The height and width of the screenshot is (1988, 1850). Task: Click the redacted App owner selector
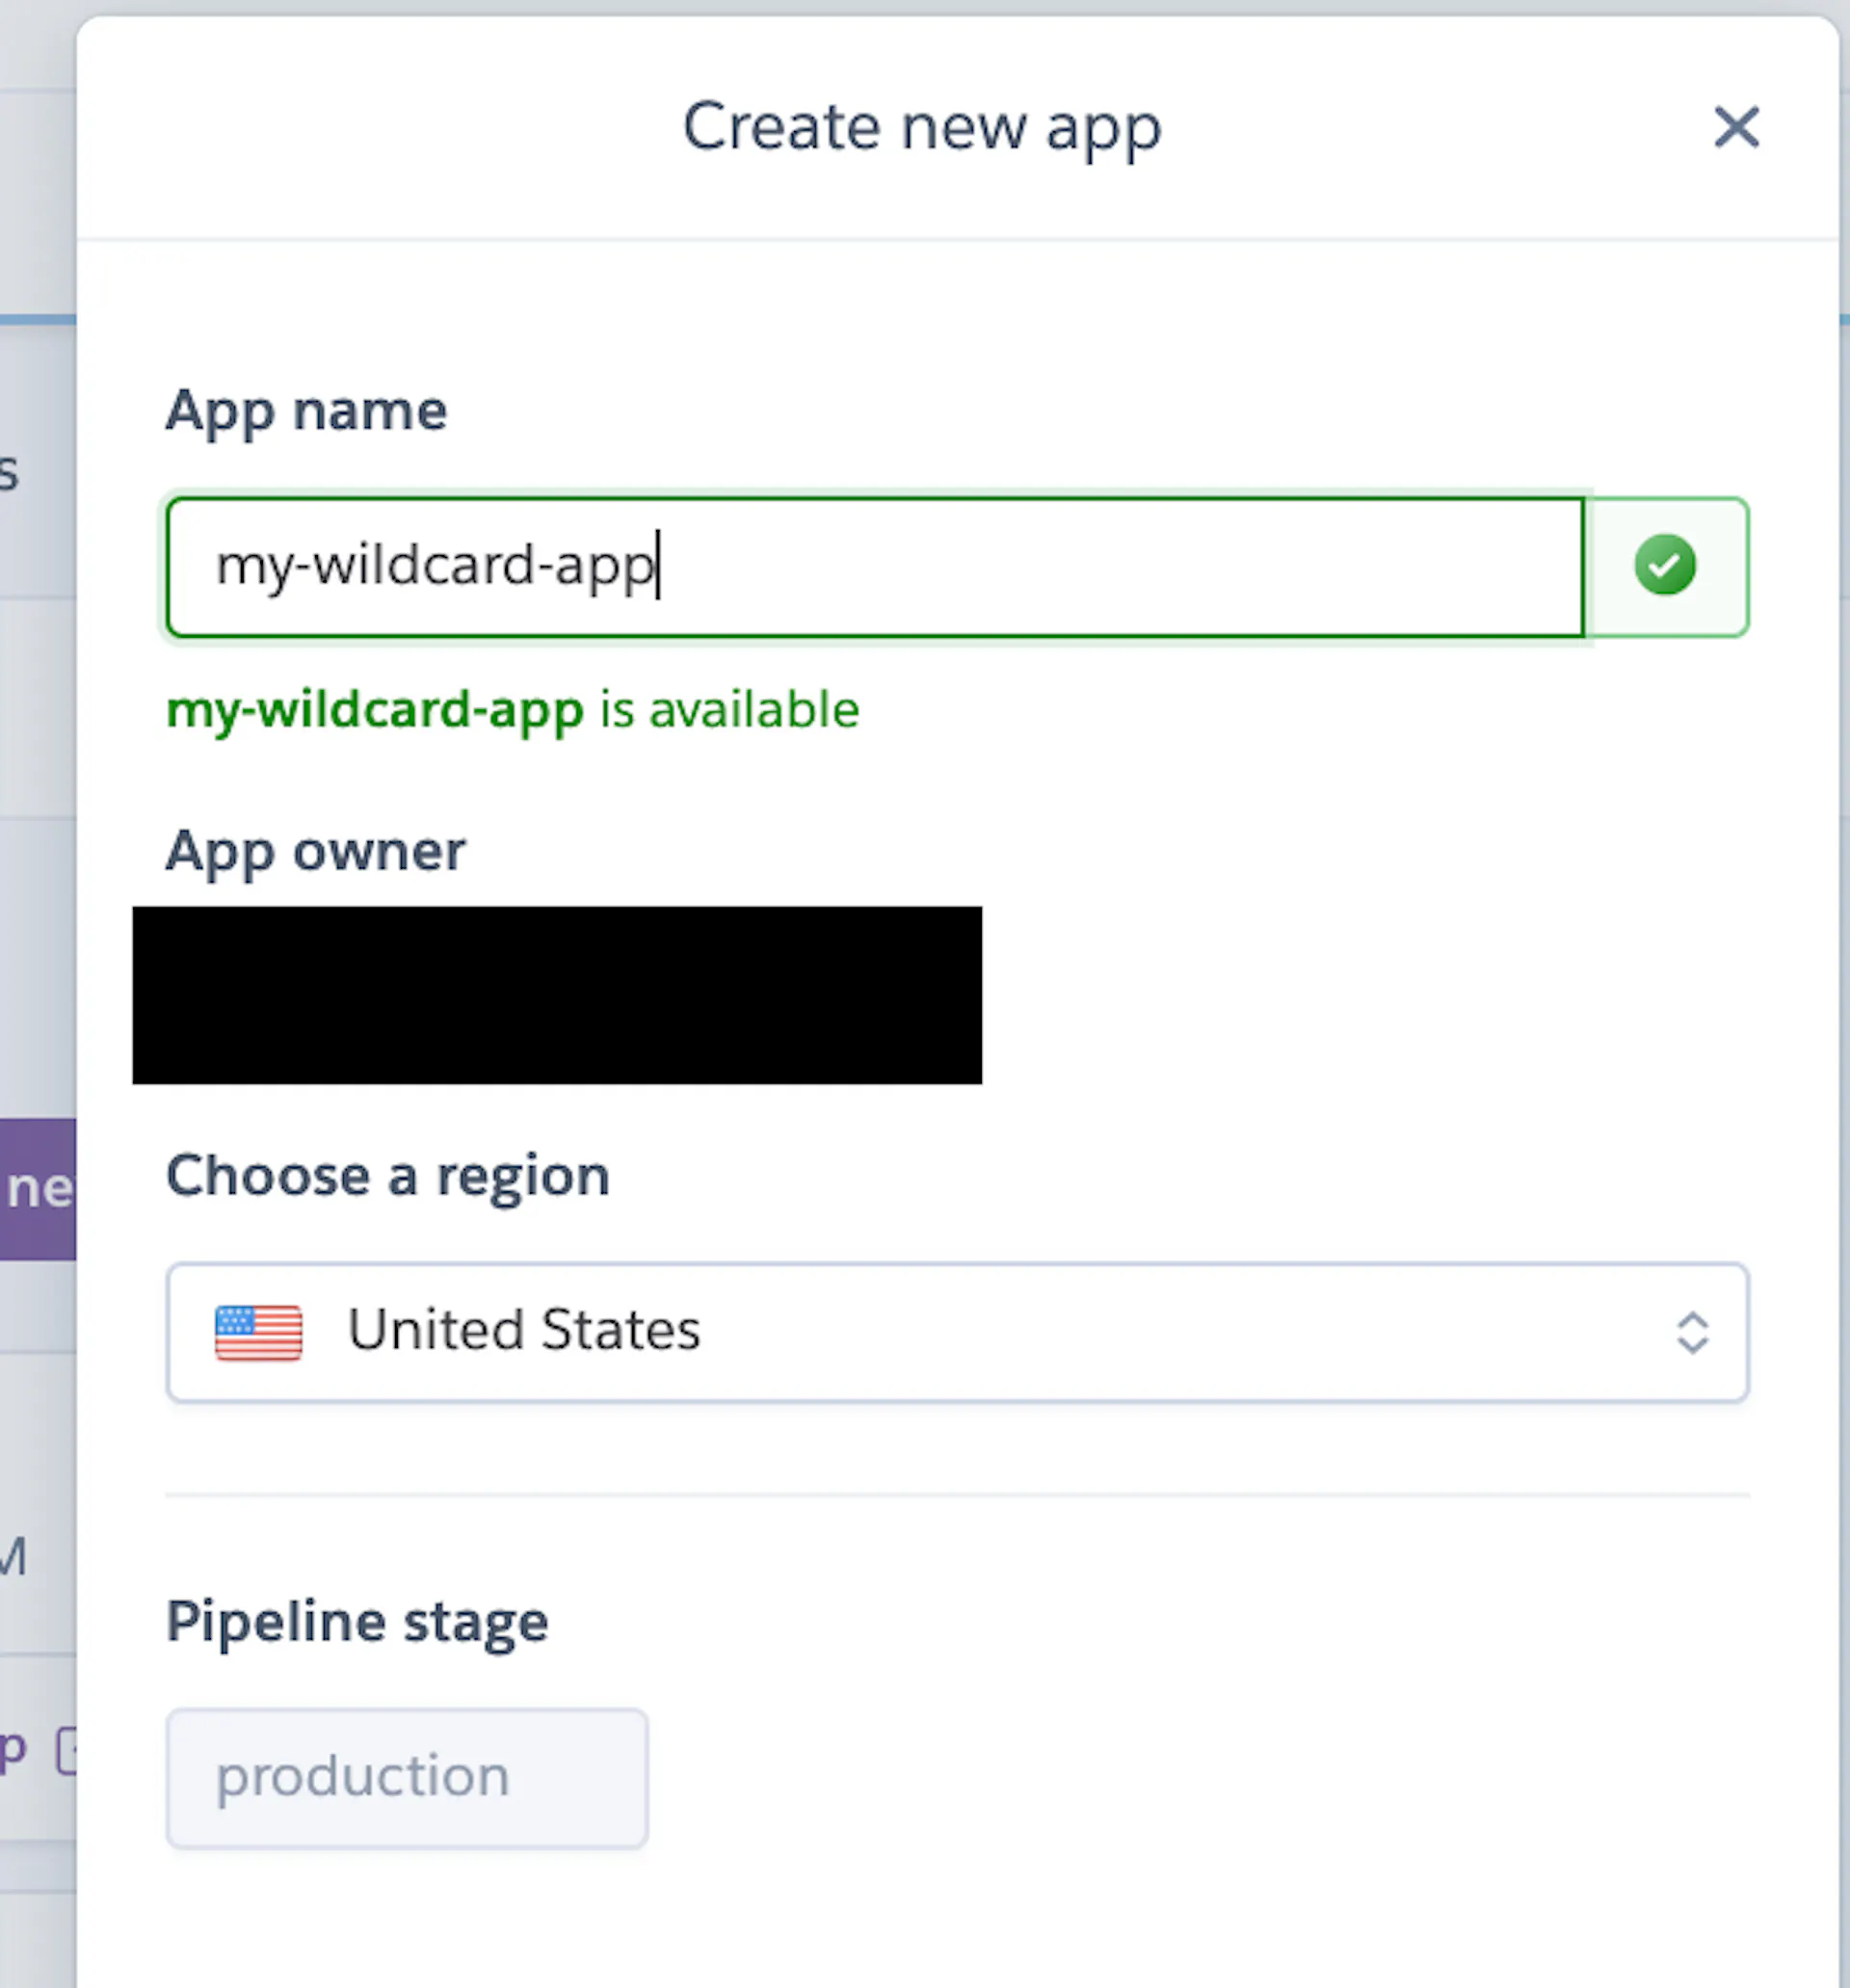(x=557, y=995)
